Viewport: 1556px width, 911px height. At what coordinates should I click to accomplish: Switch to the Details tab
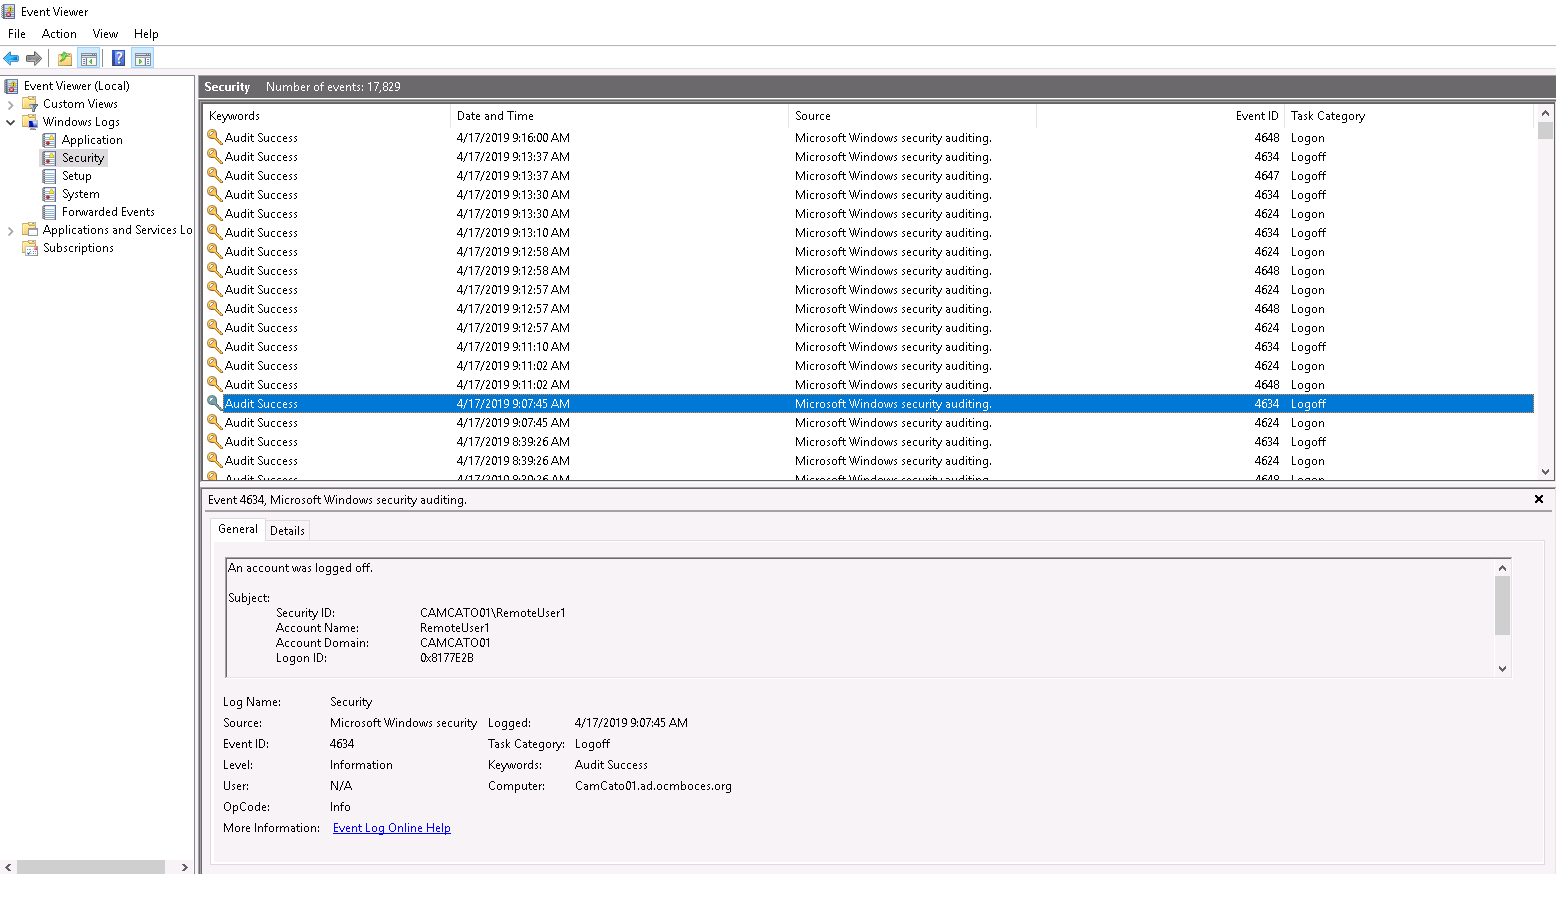pyautogui.click(x=287, y=531)
